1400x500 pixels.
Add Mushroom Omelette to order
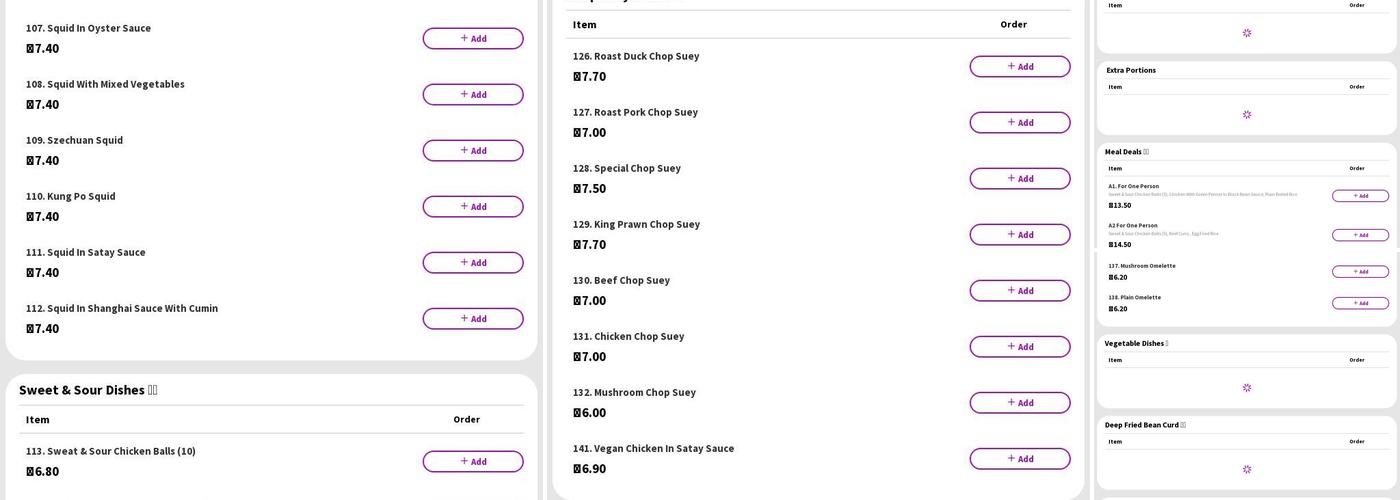1360,272
